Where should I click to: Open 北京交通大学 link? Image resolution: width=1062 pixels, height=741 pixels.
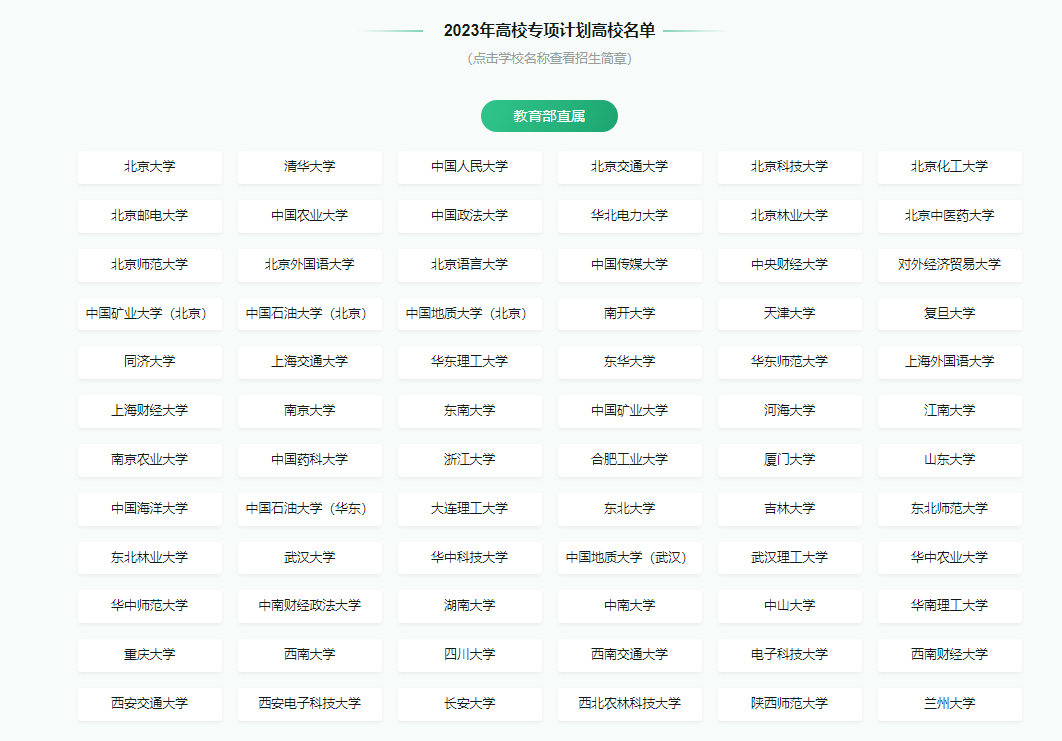pos(629,167)
